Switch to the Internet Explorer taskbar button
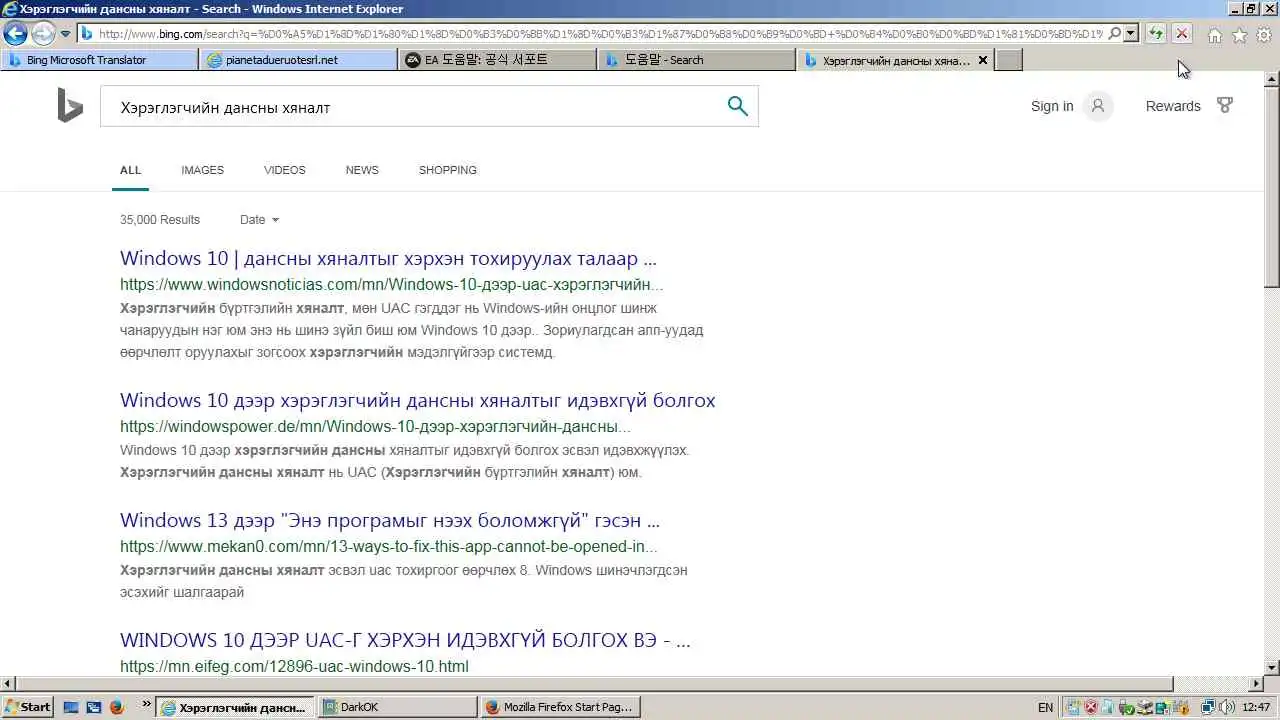 236,707
